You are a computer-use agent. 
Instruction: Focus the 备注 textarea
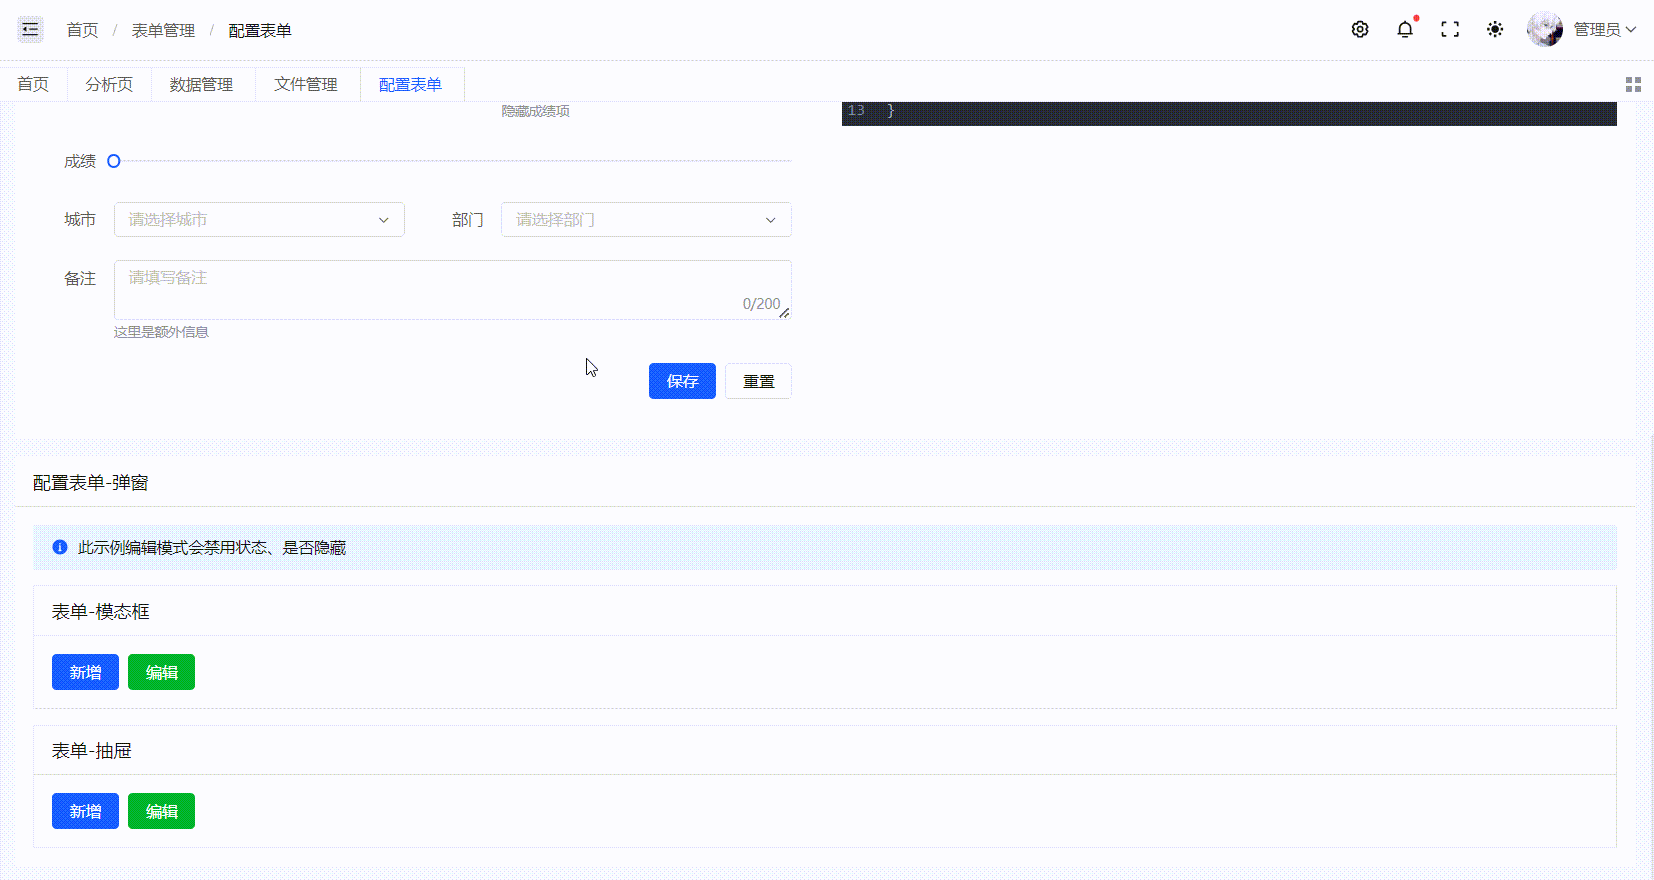(452, 290)
